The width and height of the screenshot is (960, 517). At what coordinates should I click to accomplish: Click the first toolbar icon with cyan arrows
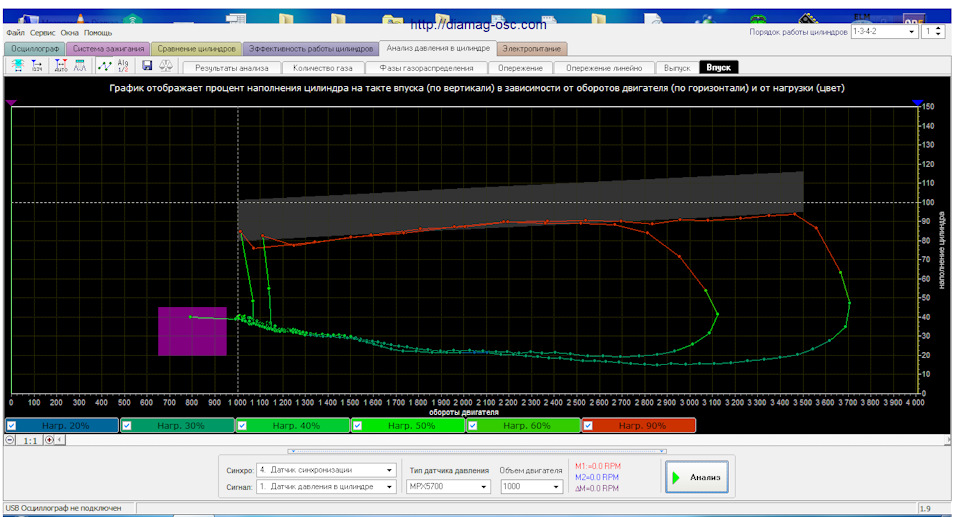pyautogui.click(x=17, y=65)
